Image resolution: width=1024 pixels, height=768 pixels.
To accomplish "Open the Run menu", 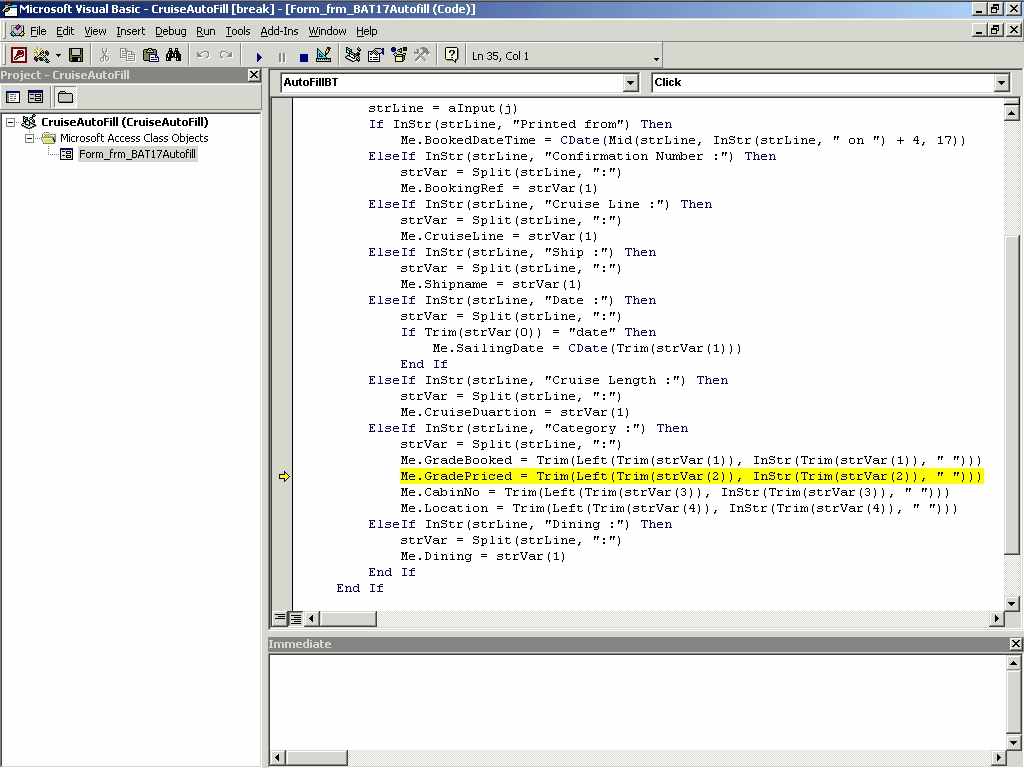I will [205, 31].
